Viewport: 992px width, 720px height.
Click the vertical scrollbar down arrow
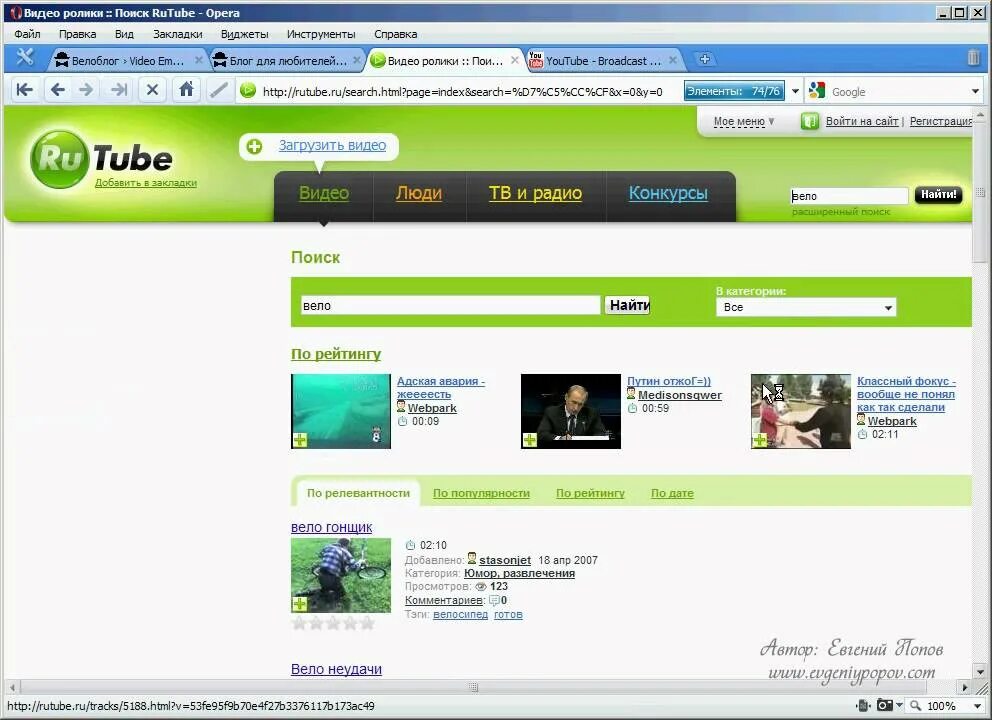(x=980, y=671)
